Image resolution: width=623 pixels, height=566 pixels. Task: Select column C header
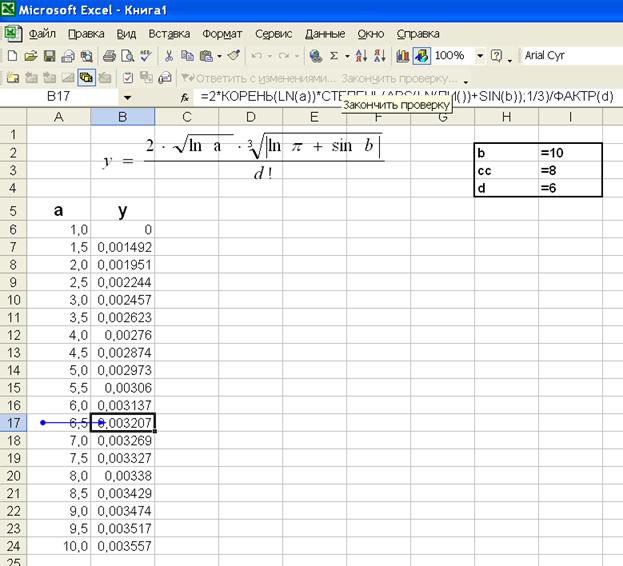[187, 117]
